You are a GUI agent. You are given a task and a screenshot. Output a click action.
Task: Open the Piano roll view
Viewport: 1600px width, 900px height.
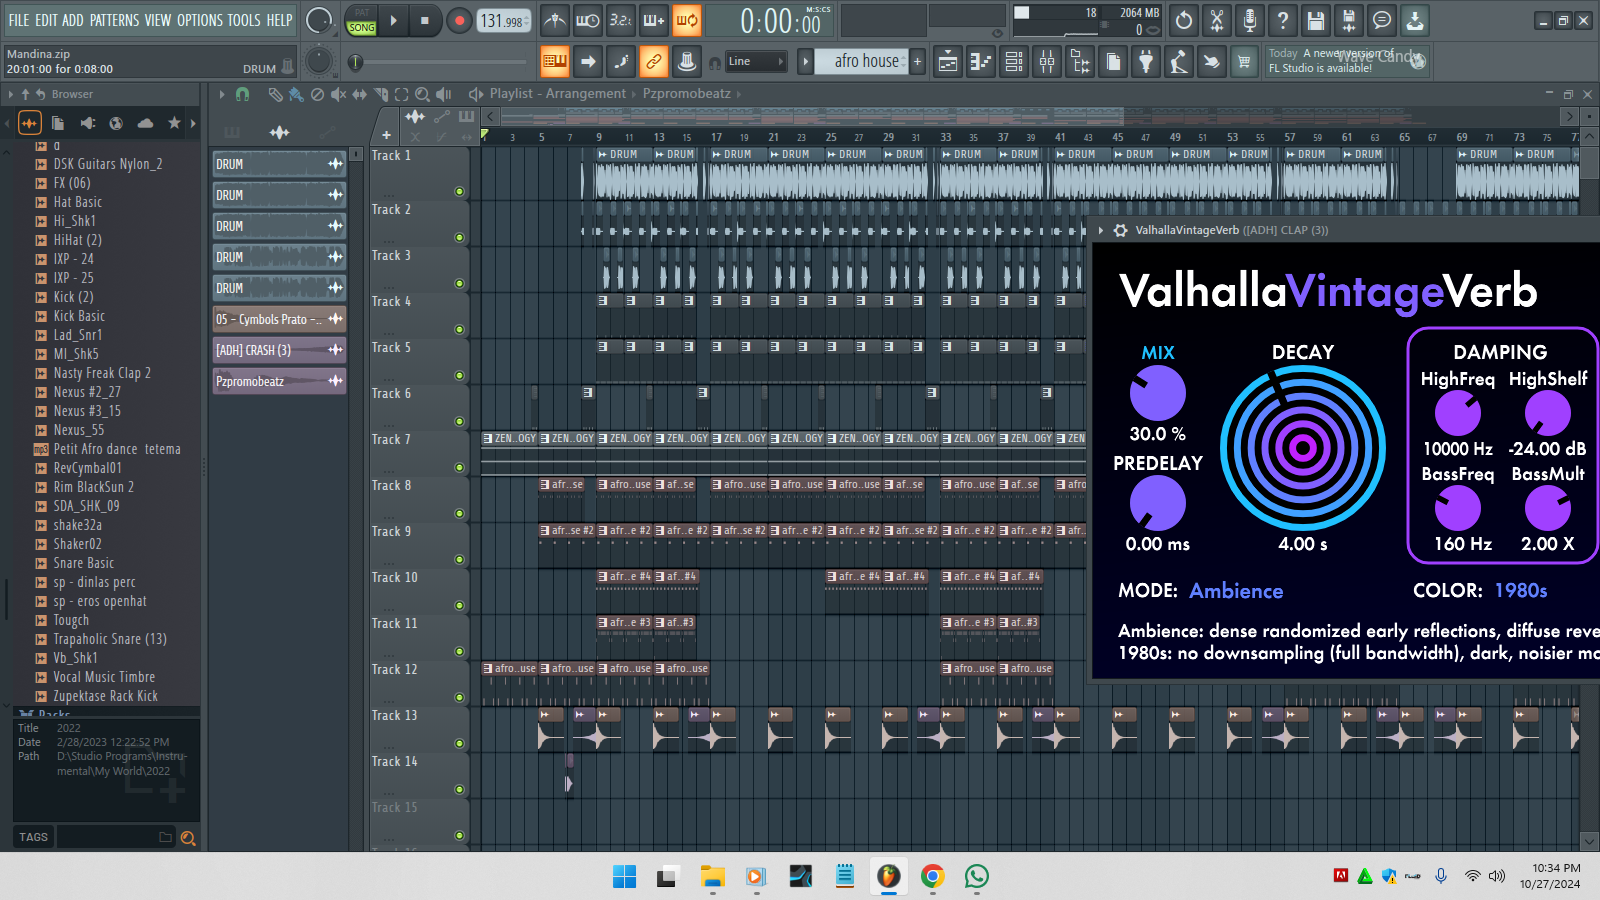coord(981,62)
